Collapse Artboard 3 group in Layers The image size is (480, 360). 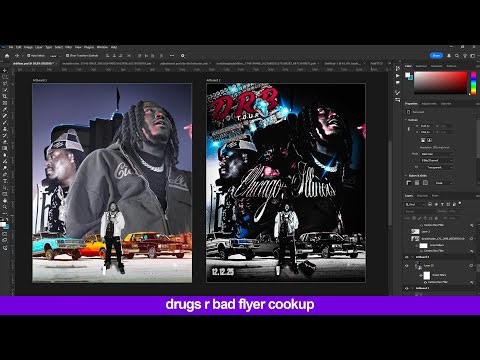(x=412, y=257)
